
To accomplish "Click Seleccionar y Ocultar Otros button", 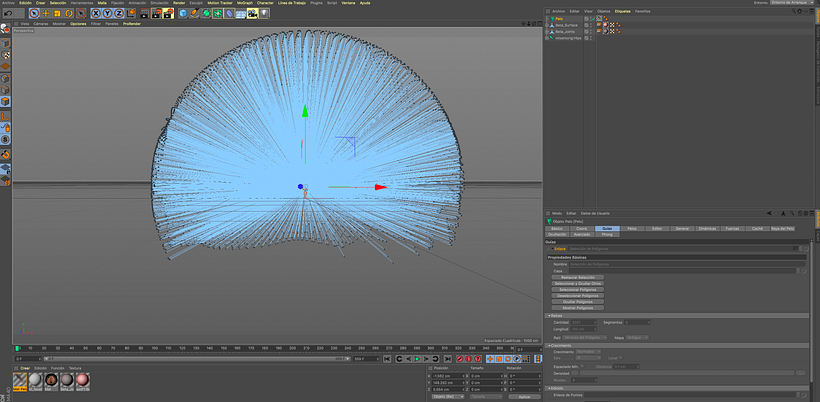I will click(578, 283).
